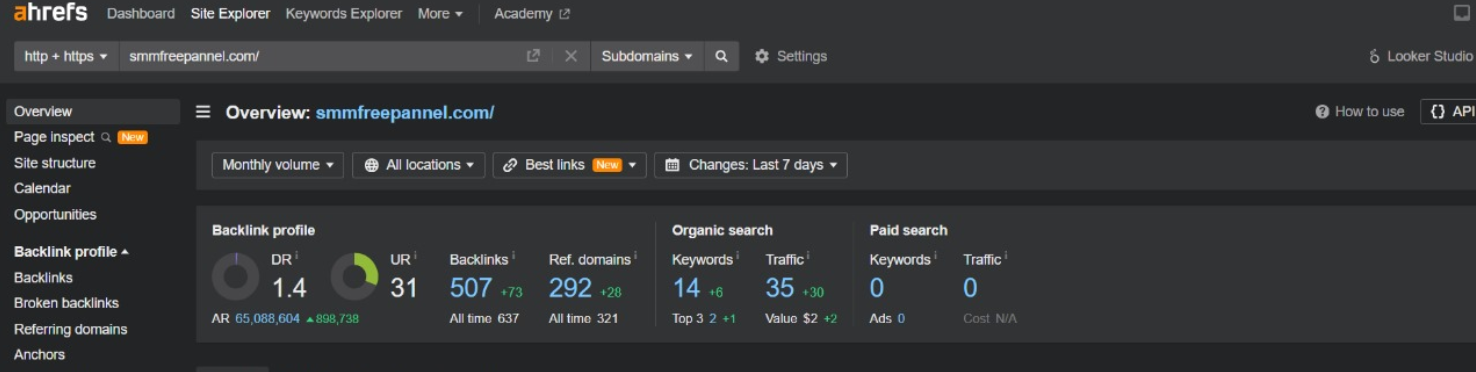The width and height of the screenshot is (1476, 372).
Task: Open Changes: Last 7 days dropdown
Action: click(751, 165)
